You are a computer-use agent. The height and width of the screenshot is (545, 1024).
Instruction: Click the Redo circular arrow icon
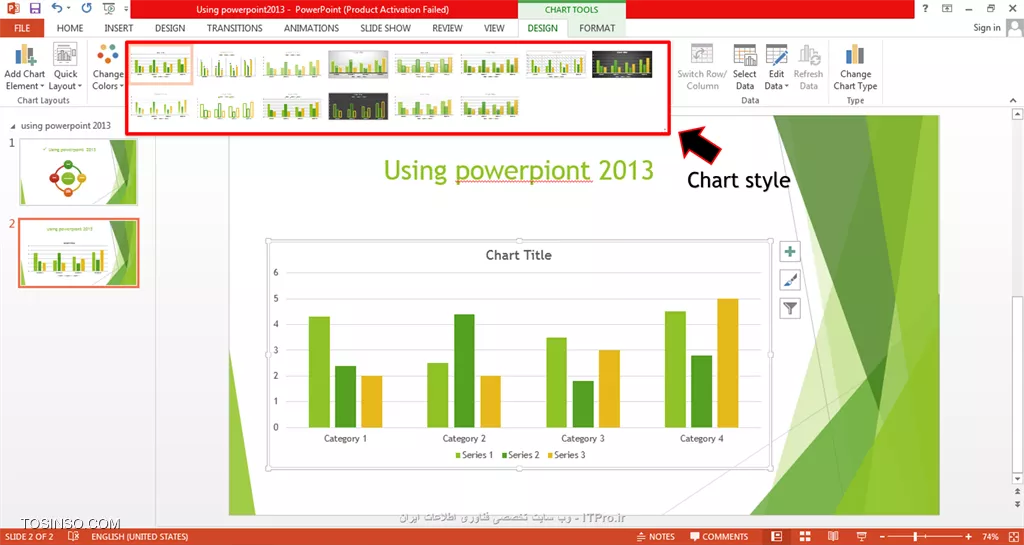coord(87,9)
